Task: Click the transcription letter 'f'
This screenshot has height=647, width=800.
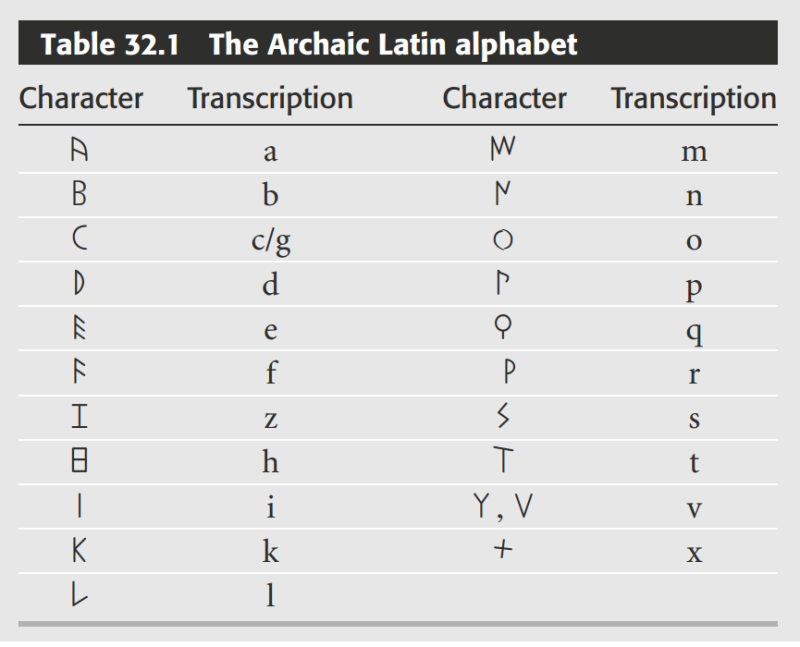Action: point(270,374)
